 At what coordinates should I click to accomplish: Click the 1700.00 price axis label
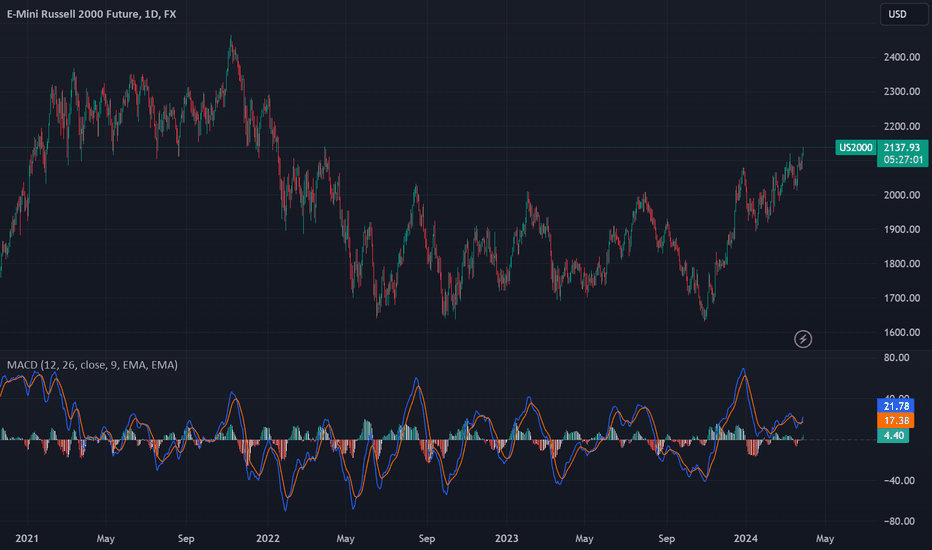(902, 298)
